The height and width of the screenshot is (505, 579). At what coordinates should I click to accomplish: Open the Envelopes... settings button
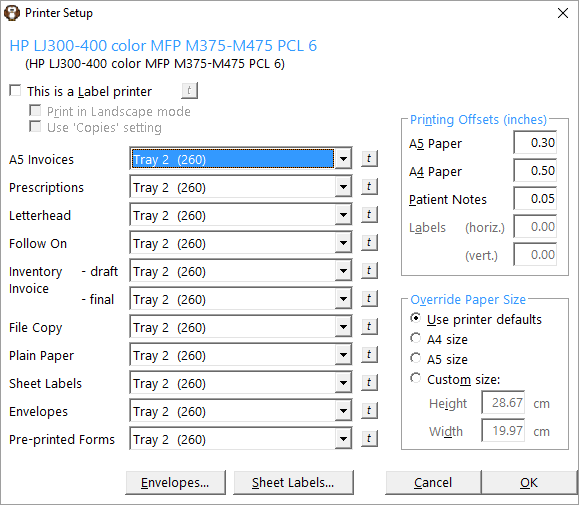[x=175, y=482]
